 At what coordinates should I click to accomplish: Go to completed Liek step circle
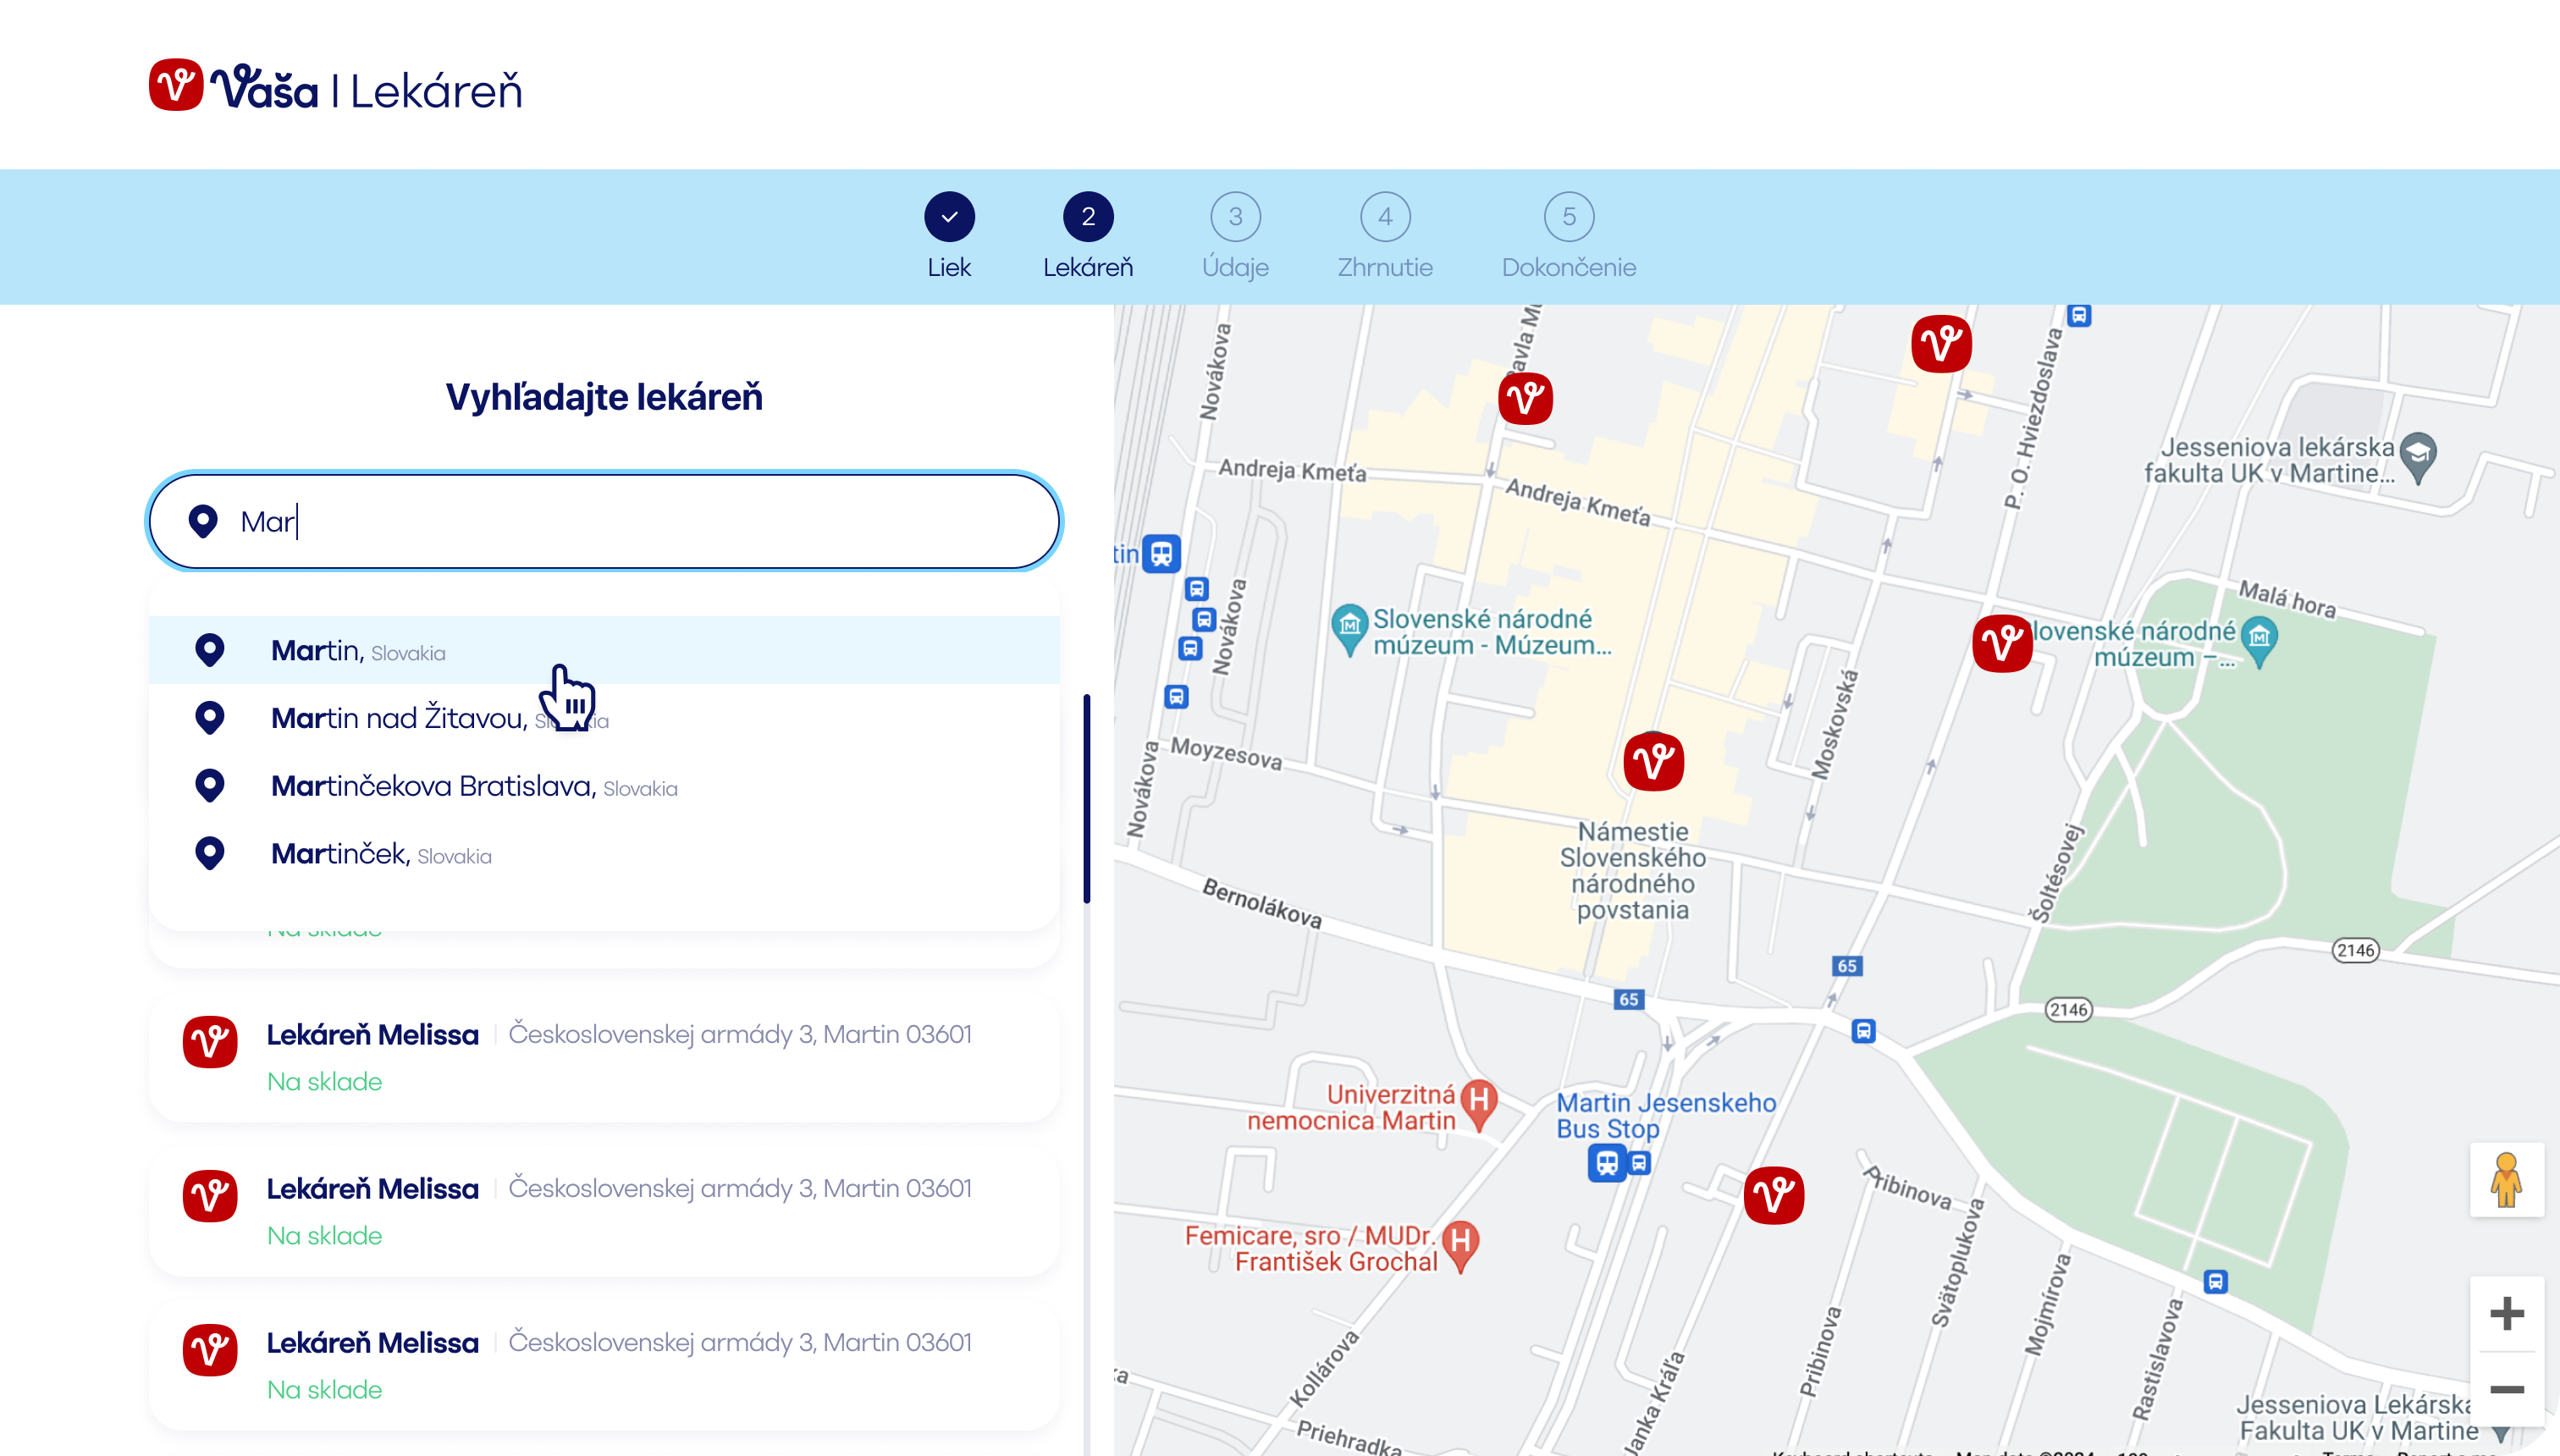949,216
